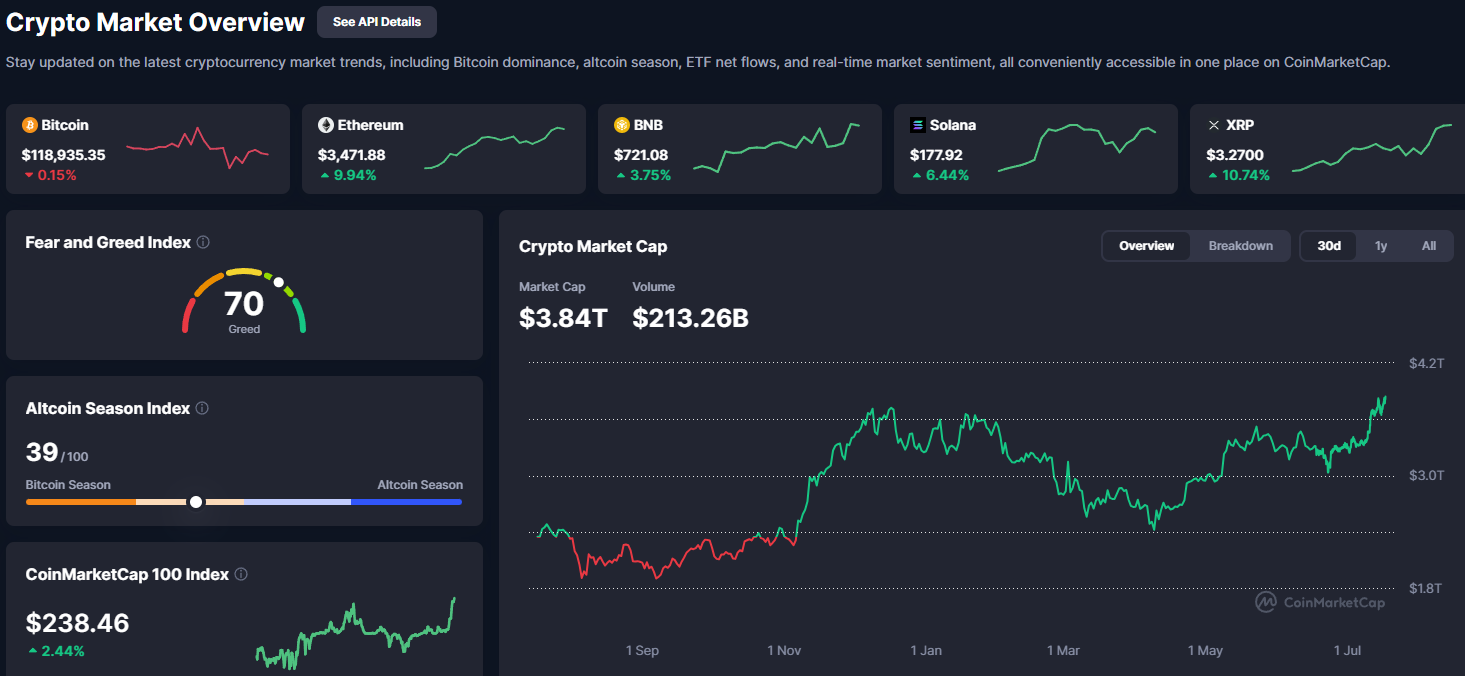Open Altcoin Season Index info icon
The height and width of the screenshot is (676, 1465).
click(202, 408)
